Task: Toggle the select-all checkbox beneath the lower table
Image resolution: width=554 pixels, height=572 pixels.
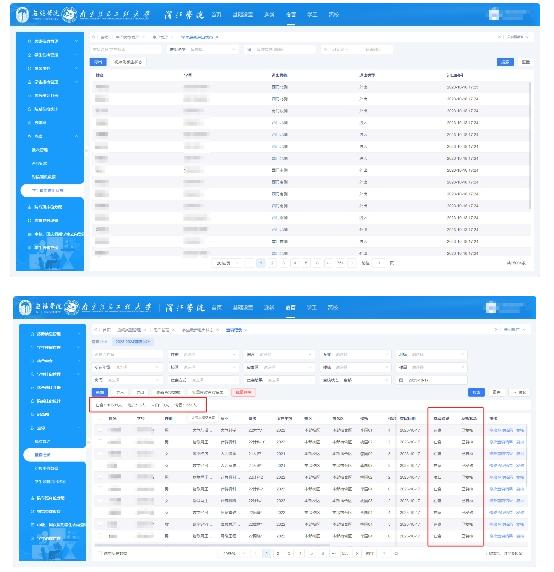Action: 100,553
